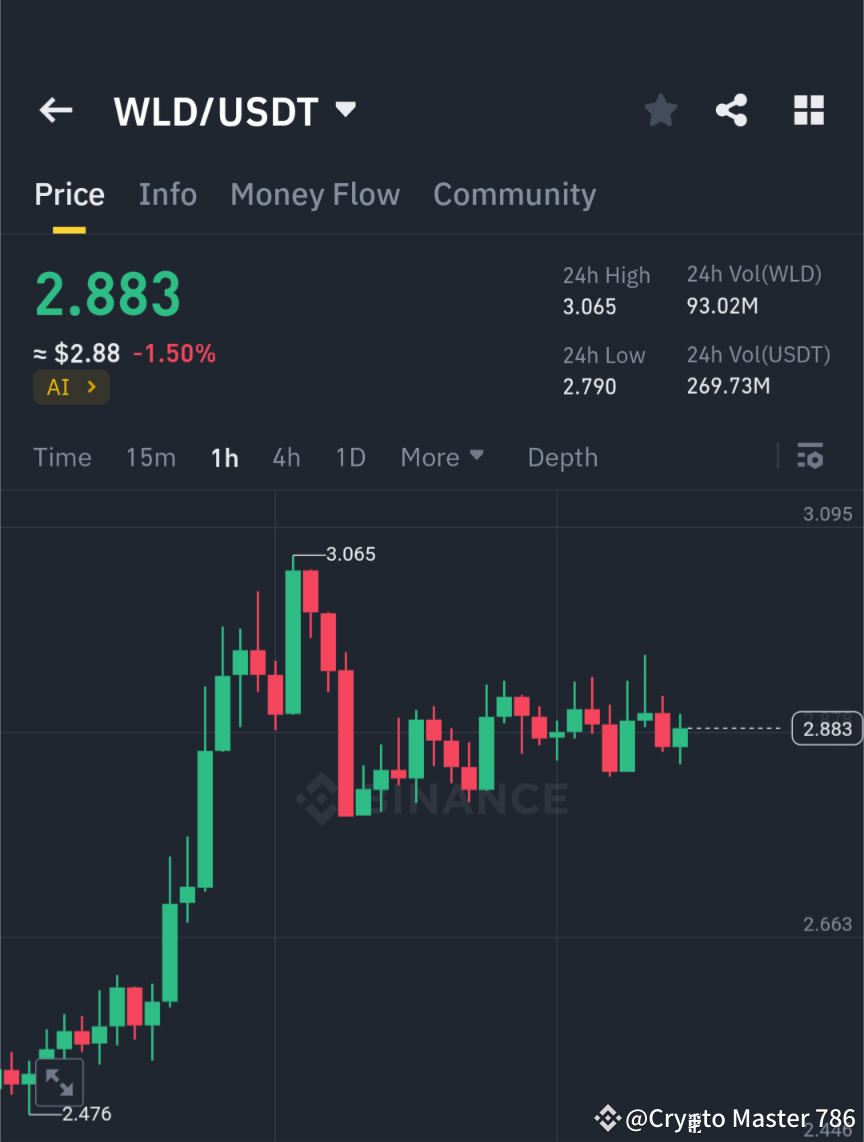Switch to the Money Flow tab

click(315, 194)
